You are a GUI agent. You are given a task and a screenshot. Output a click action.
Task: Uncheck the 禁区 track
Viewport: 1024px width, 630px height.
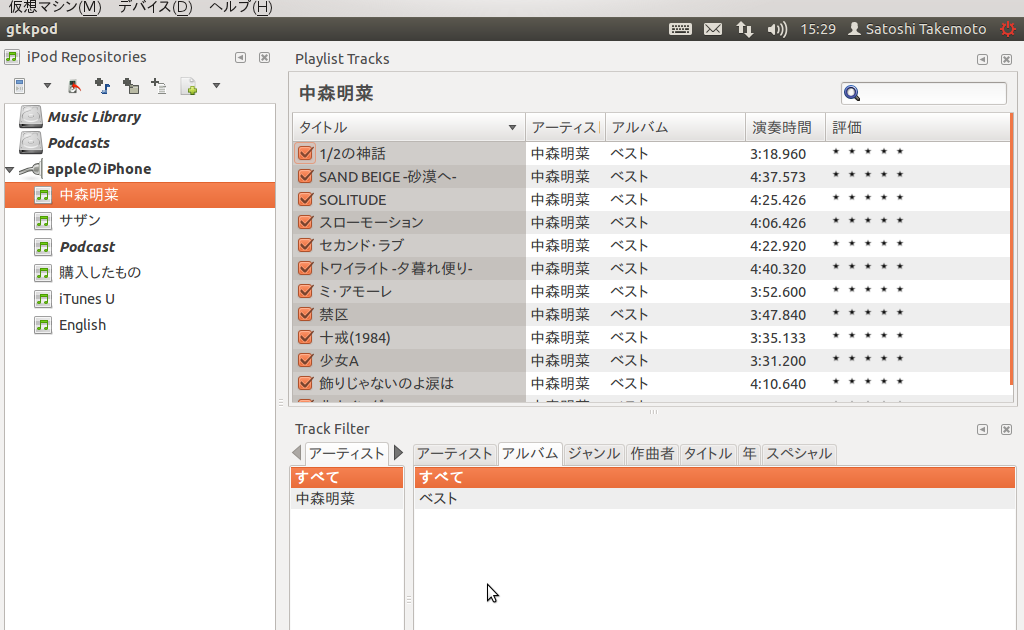[x=305, y=314]
